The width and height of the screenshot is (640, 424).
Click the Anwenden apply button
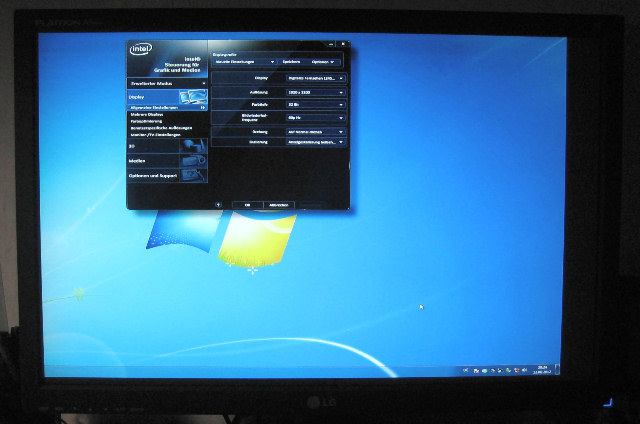[279, 205]
